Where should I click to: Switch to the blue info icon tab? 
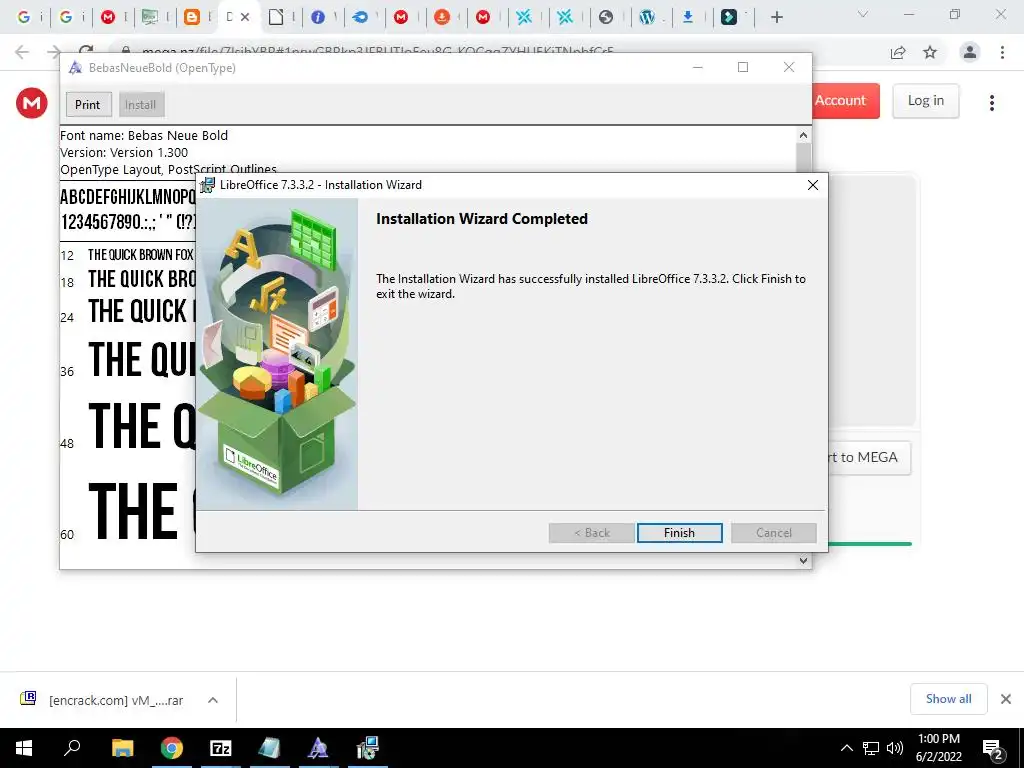point(318,17)
